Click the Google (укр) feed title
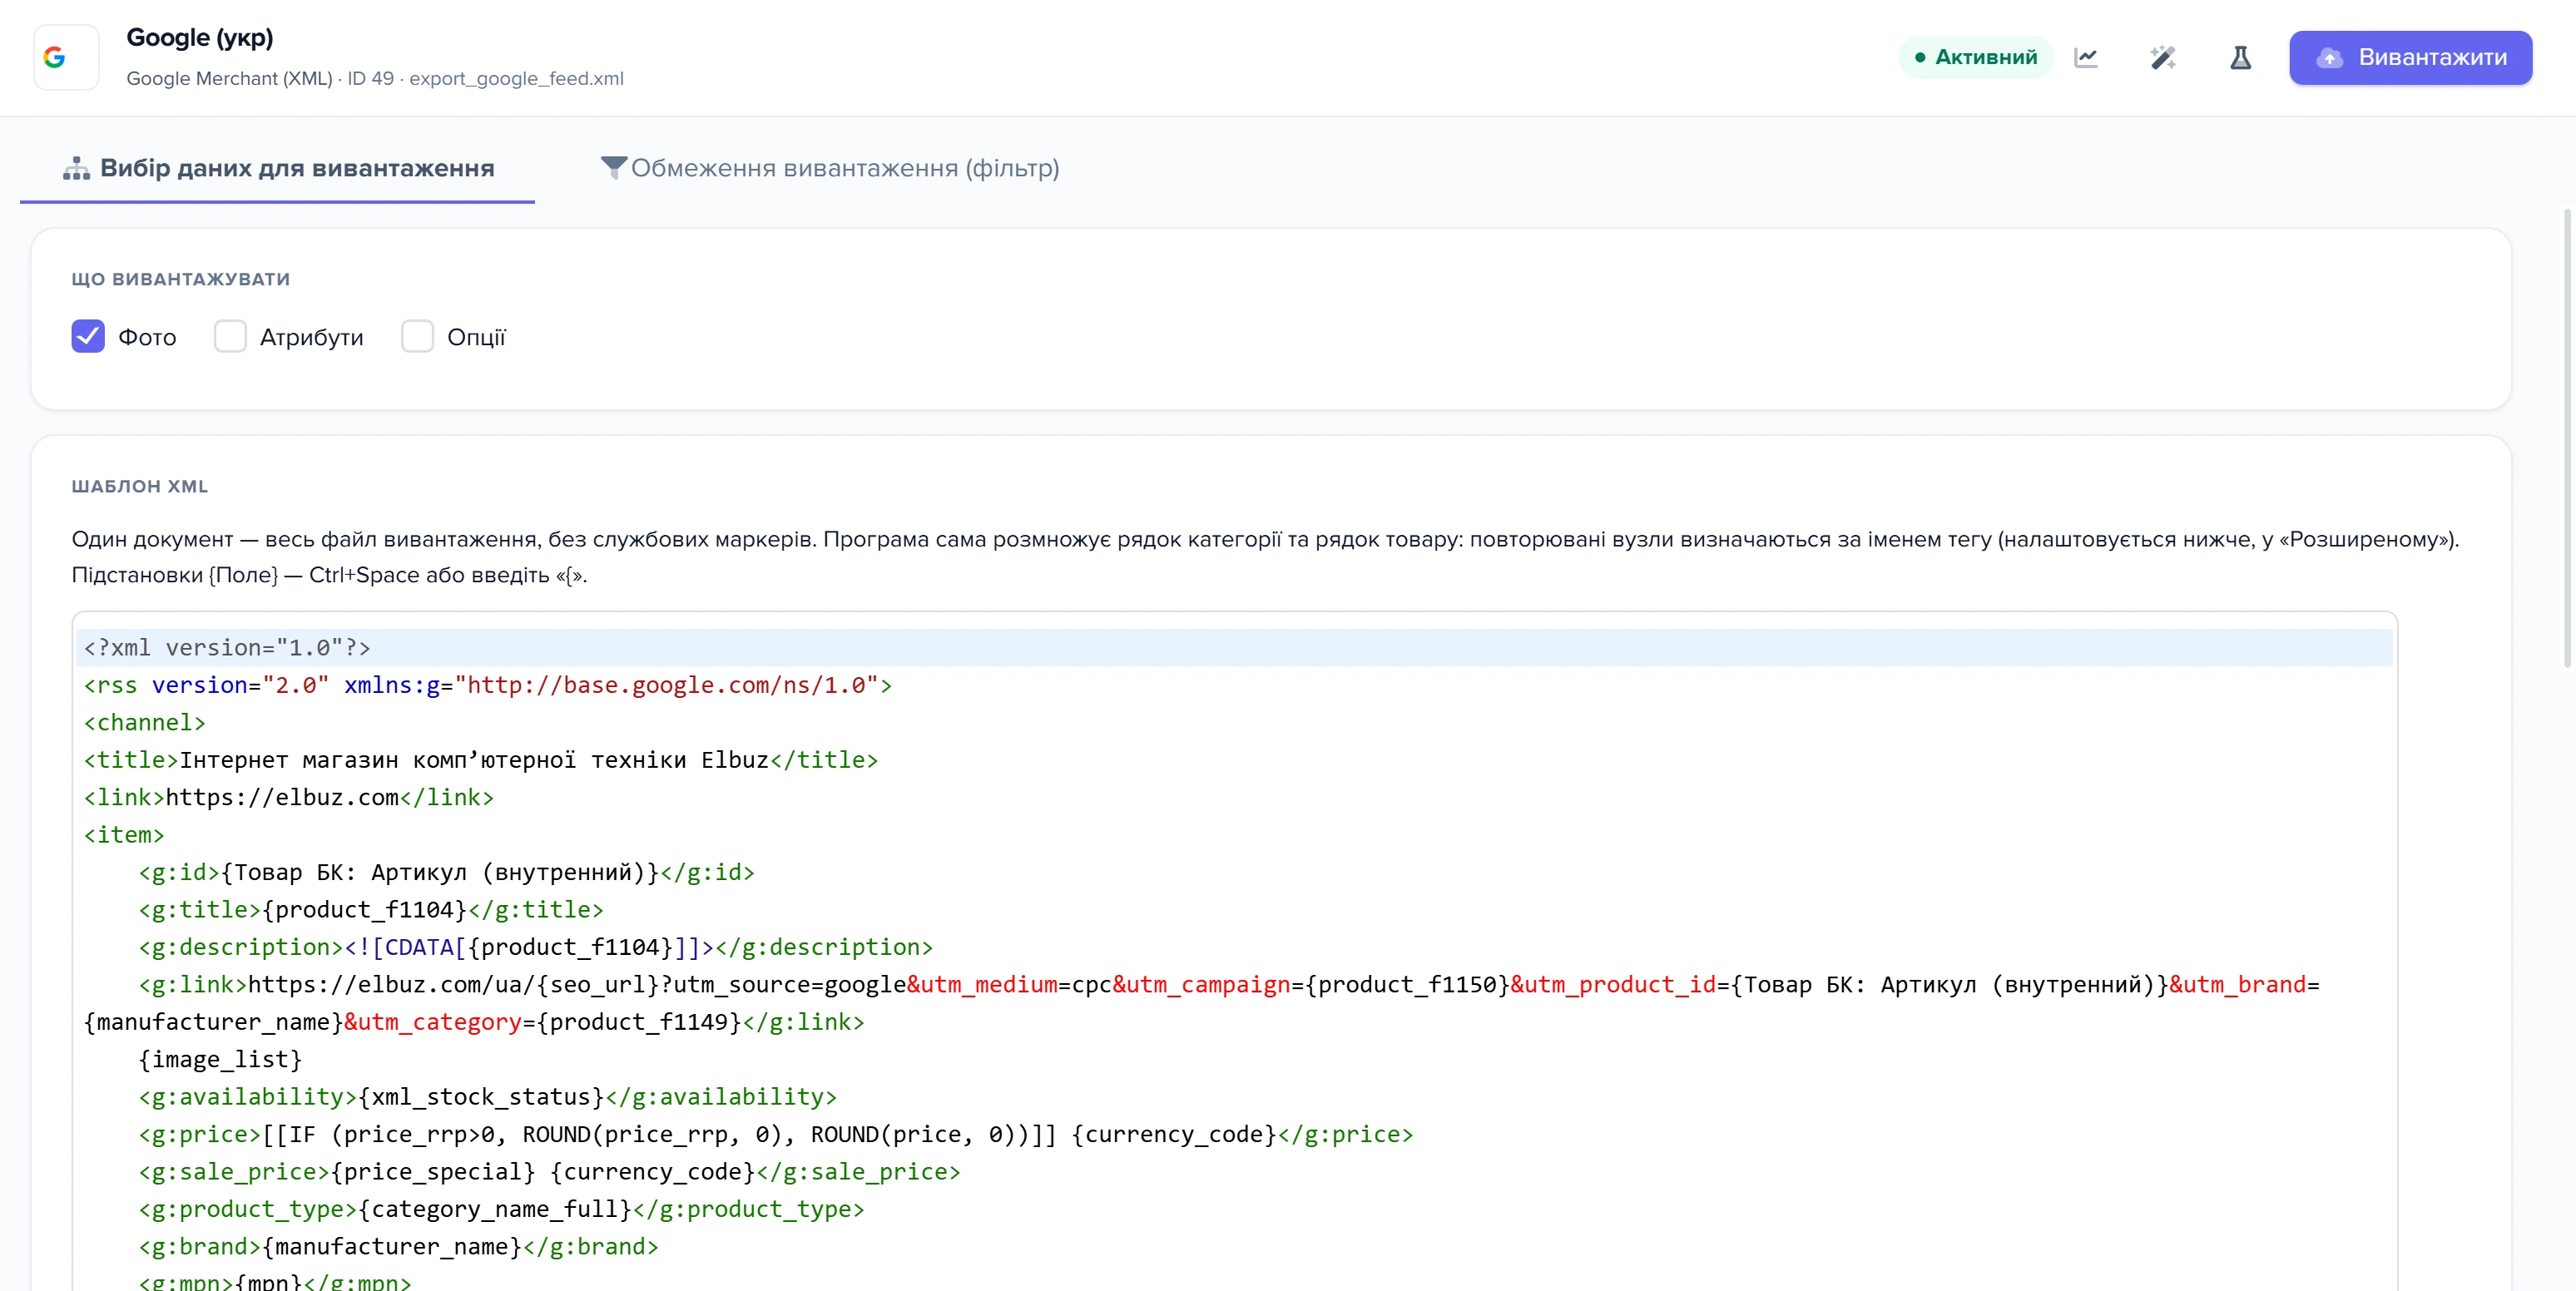The image size is (2576, 1291). click(x=200, y=38)
